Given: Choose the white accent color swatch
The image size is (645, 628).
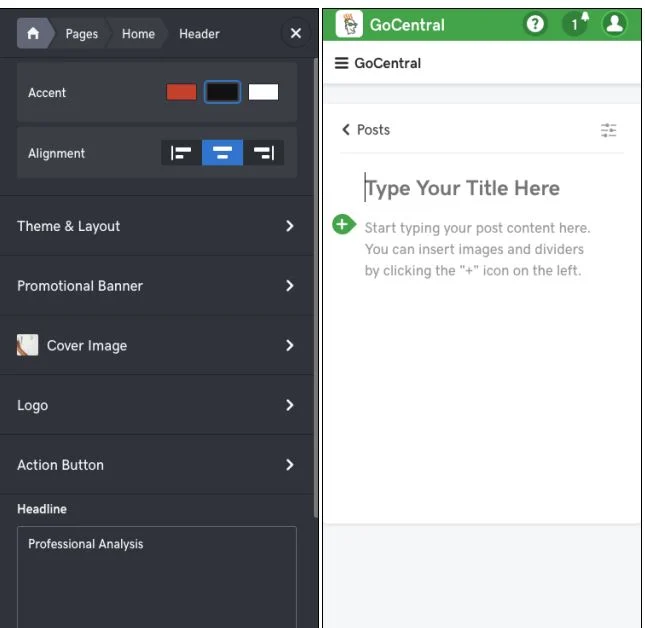Looking at the screenshot, I should click(263, 92).
